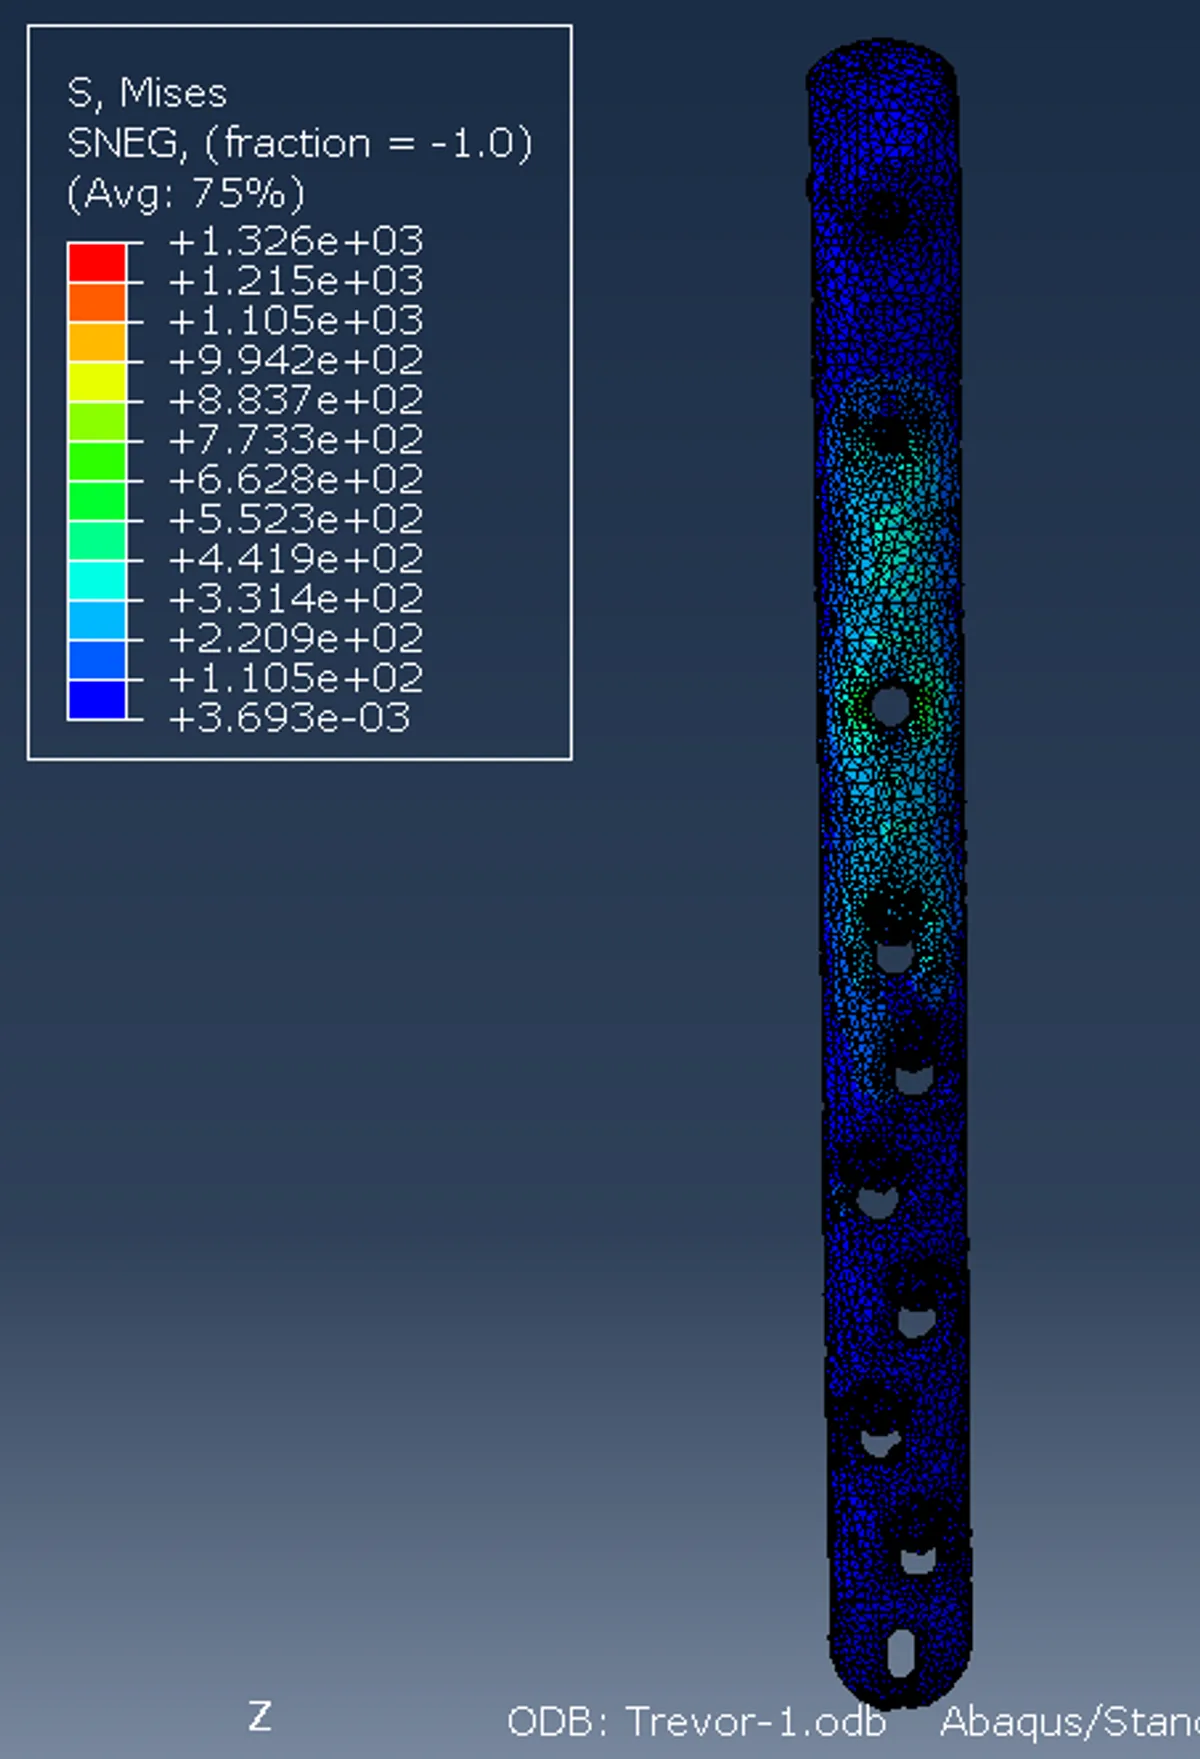Click the 'ODB: Trevor-1.odb' title text
1200x1759 pixels.
696,1722
